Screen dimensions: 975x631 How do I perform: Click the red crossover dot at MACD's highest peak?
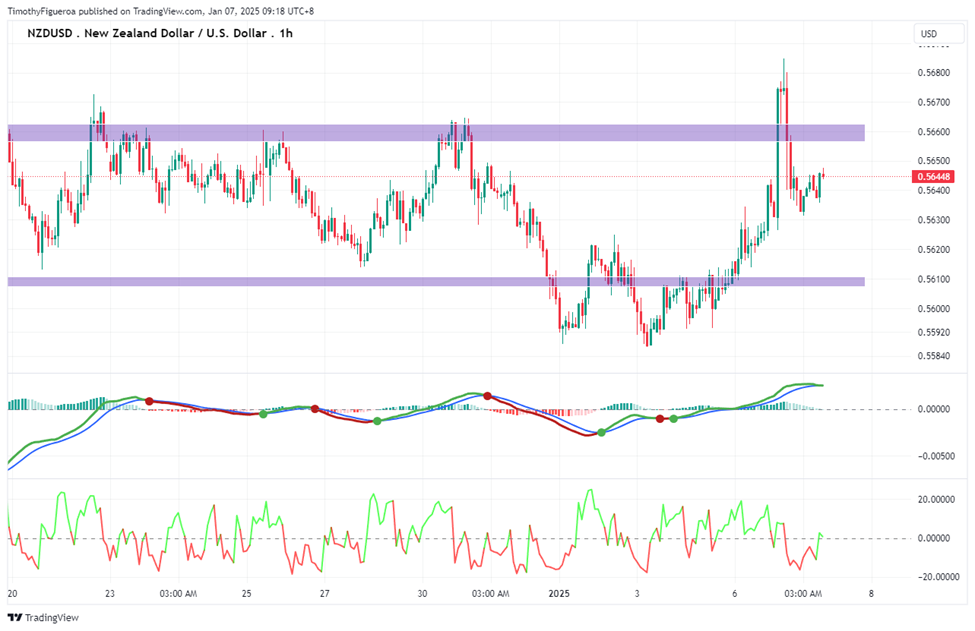click(488, 396)
